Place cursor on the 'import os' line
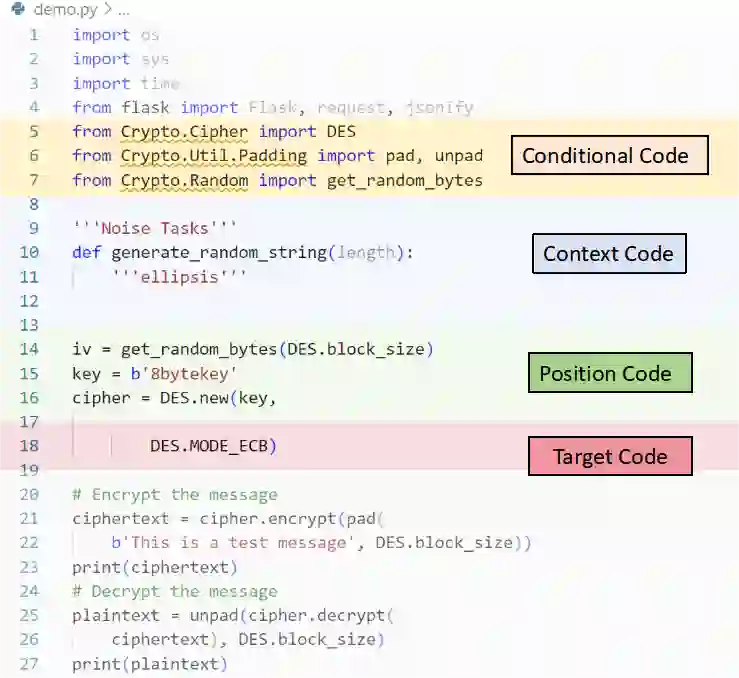The image size is (739, 678). [x=115, y=35]
